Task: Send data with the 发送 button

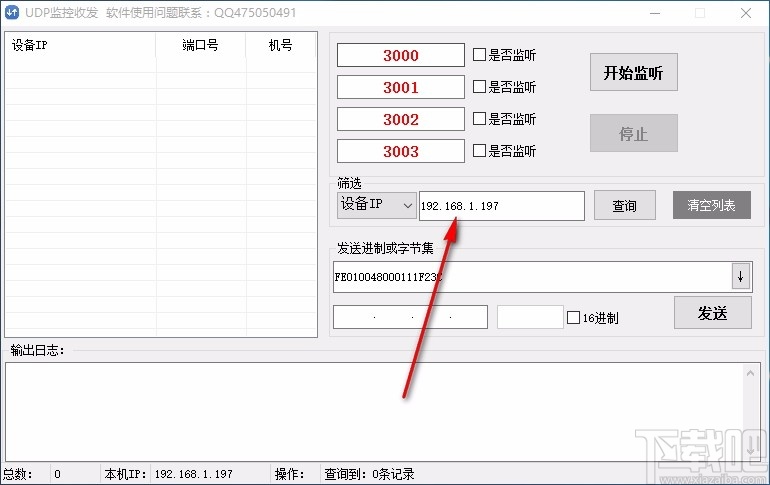Action: (x=713, y=313)
